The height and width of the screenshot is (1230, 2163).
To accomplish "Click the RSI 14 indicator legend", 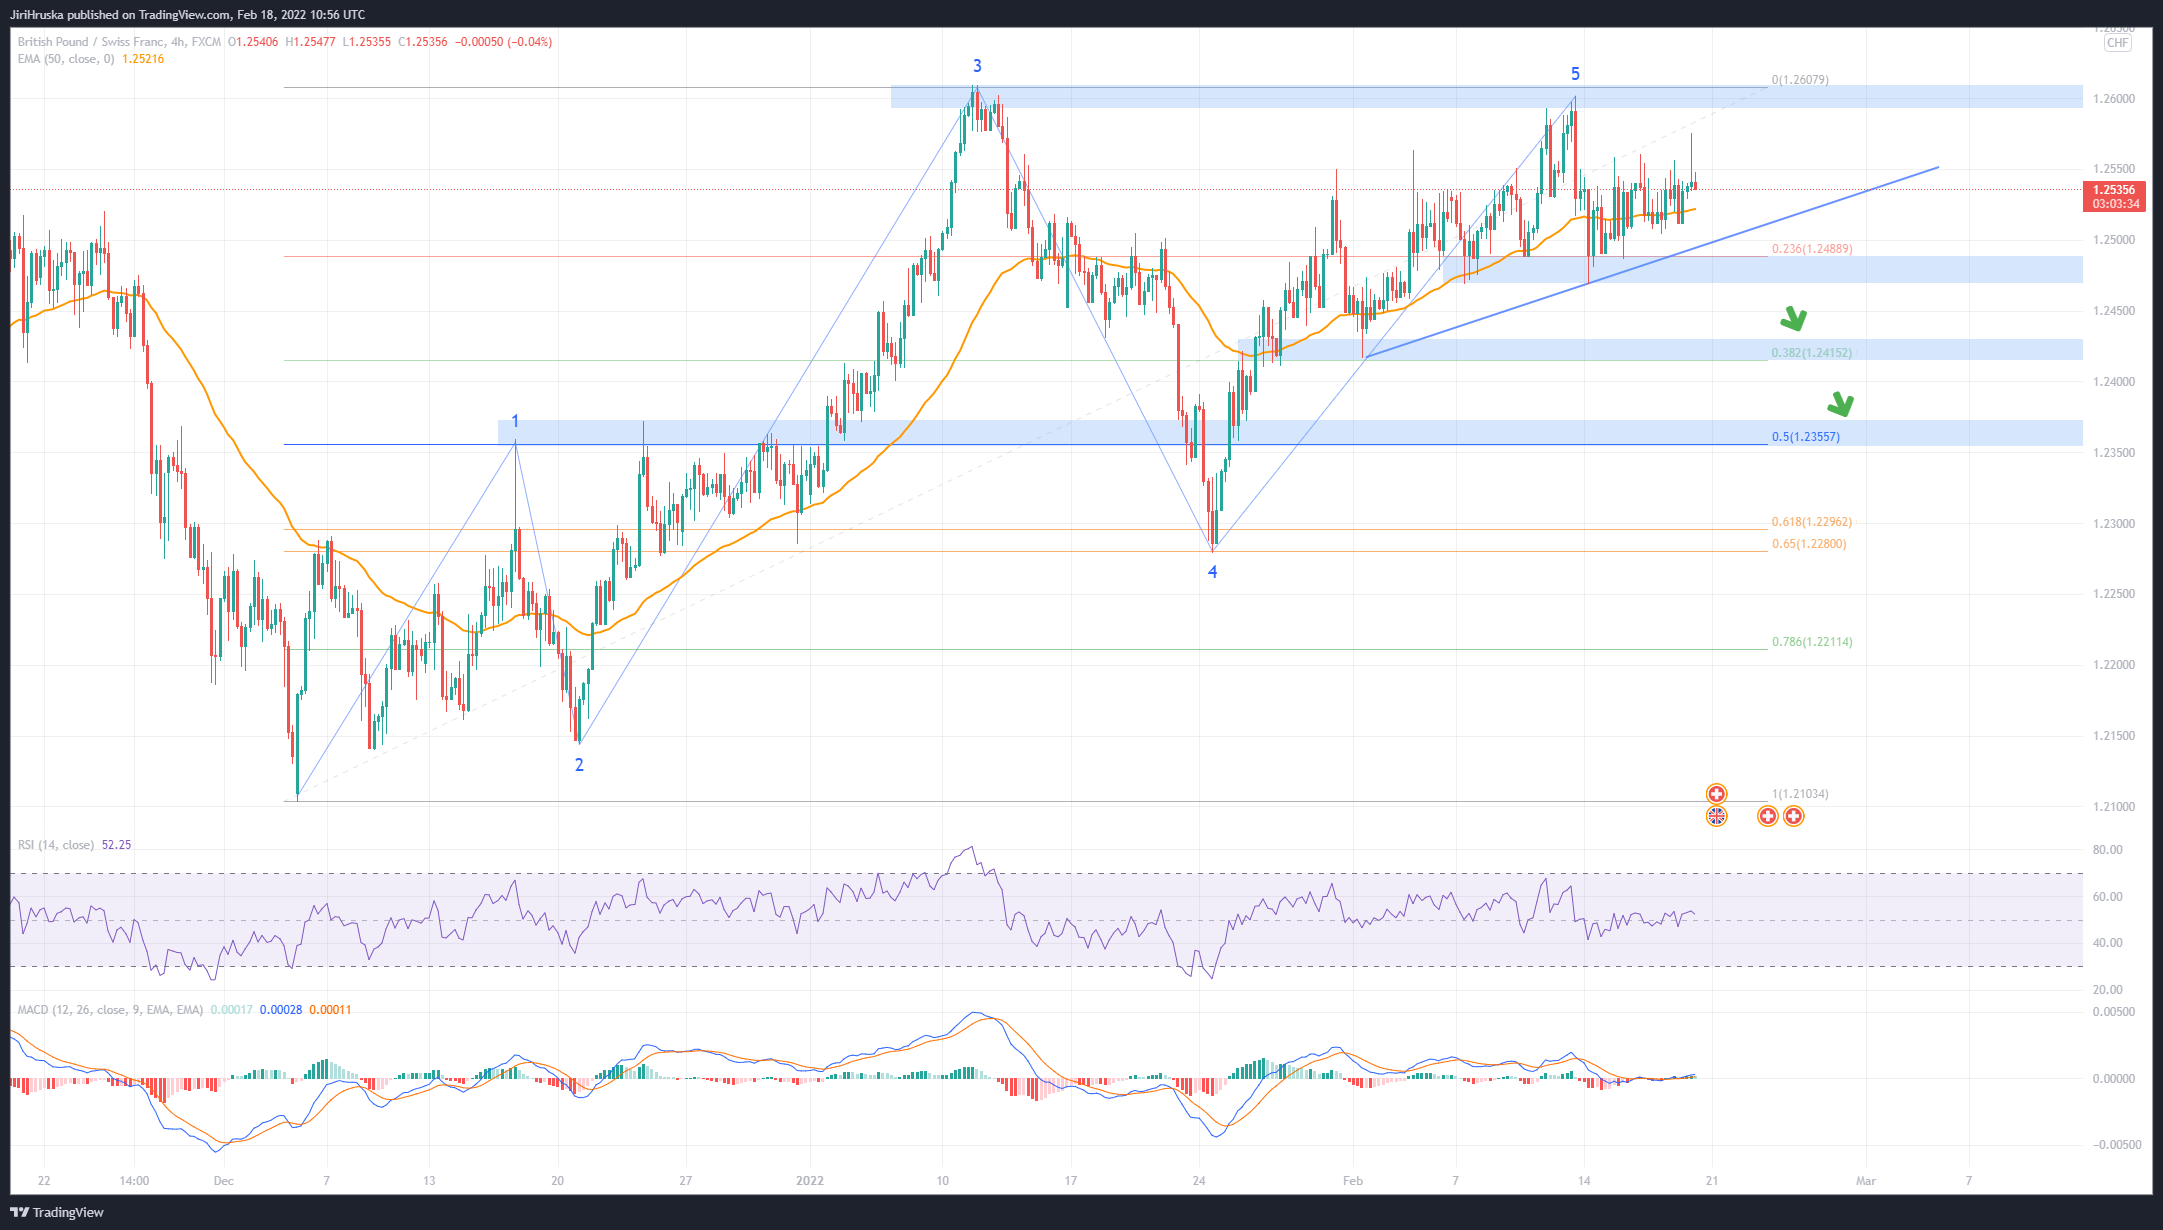I will pyautogui.click(x=57, y=845).
